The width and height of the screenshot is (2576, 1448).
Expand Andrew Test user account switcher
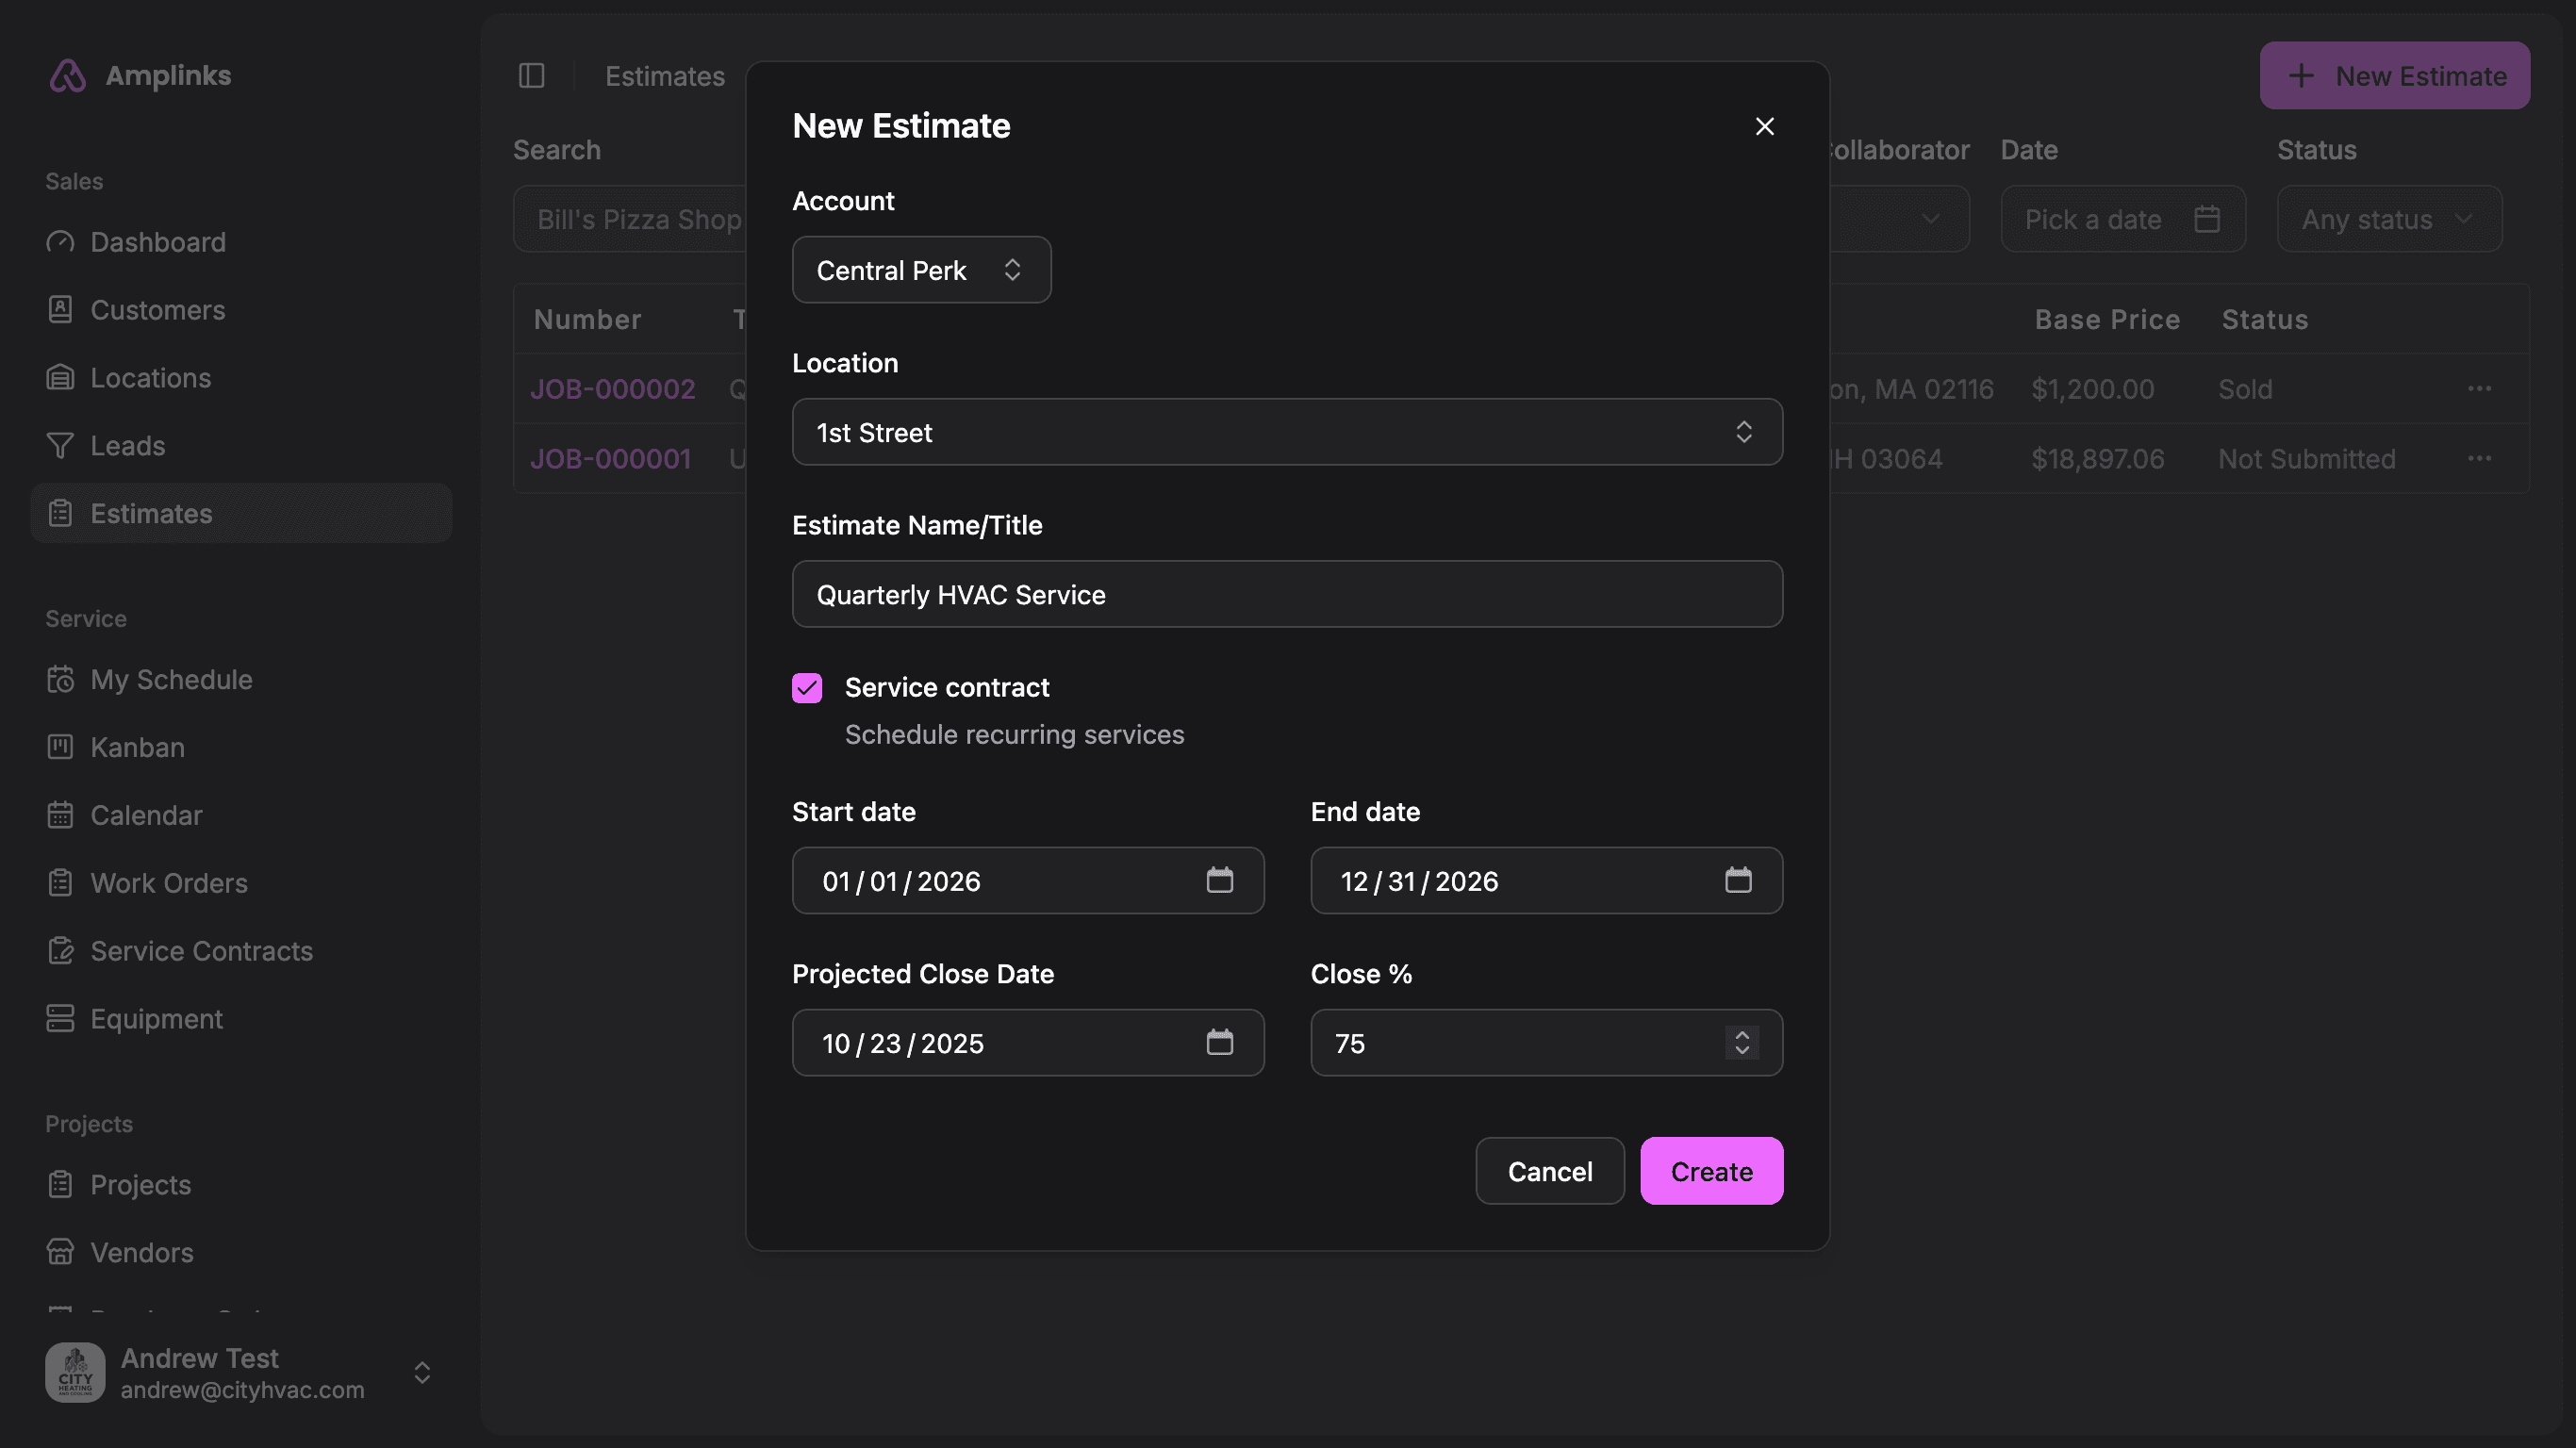point(422,1372)
